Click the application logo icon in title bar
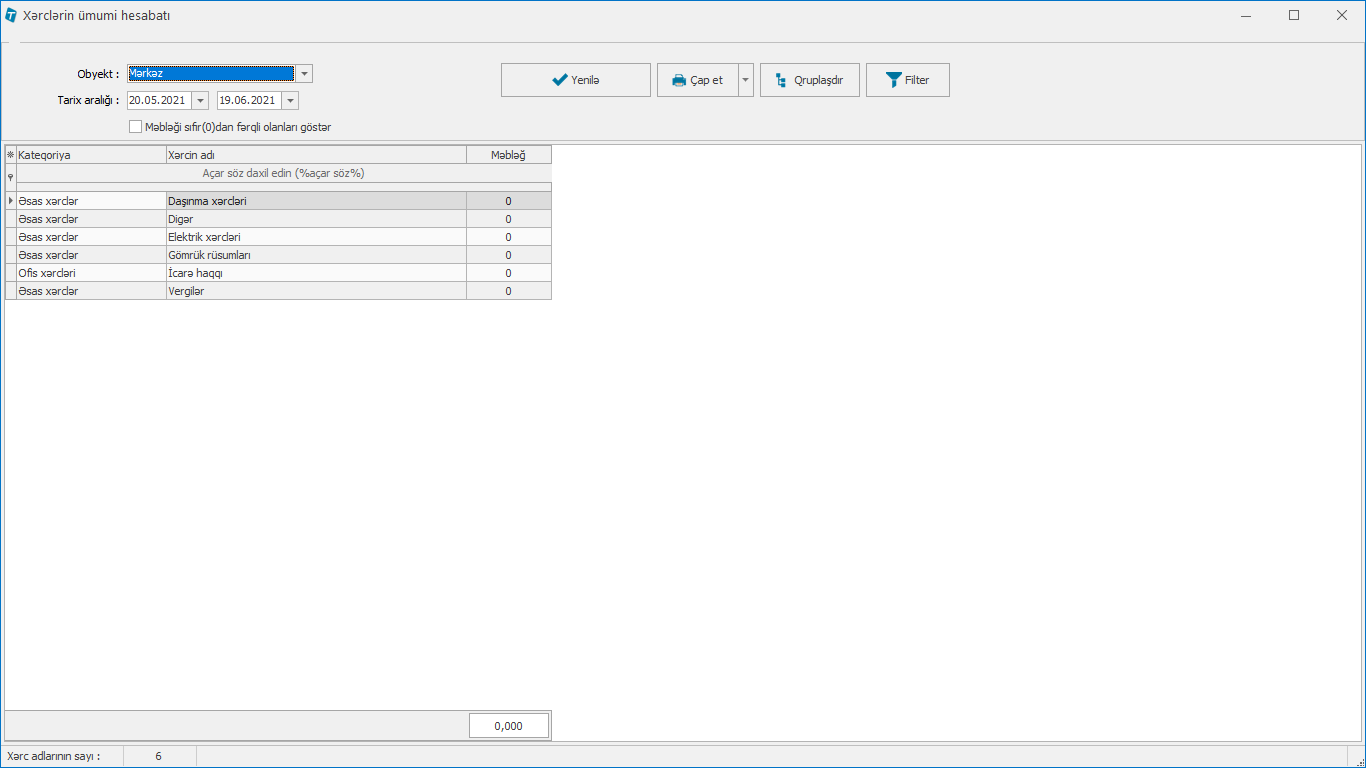 (x=11, y=16)
